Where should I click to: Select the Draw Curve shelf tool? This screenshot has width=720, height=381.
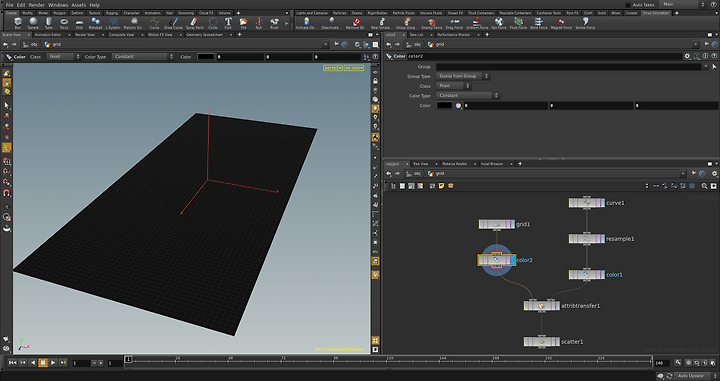click(173, 23)
